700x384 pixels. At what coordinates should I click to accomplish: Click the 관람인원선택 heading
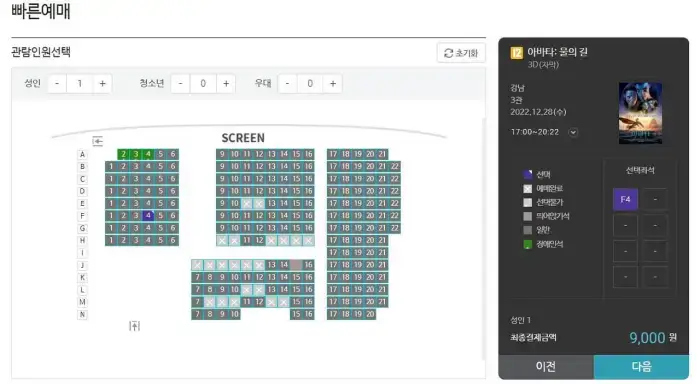pos(41,52)
